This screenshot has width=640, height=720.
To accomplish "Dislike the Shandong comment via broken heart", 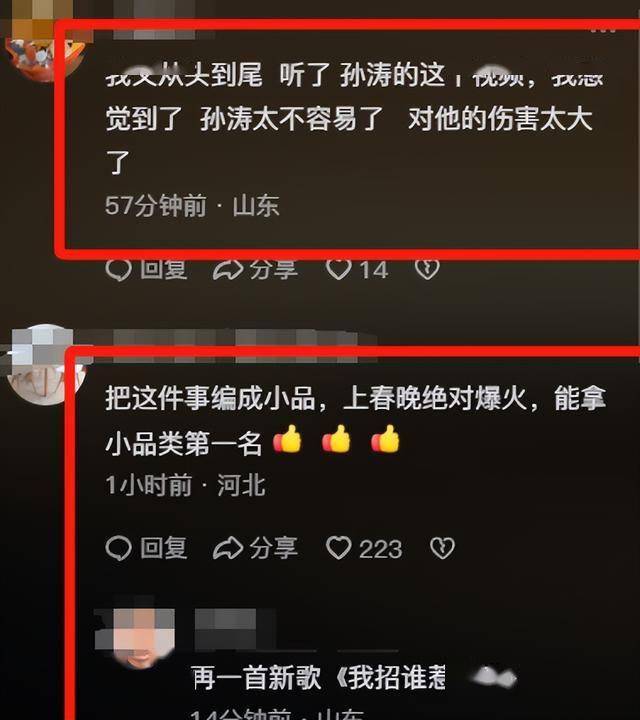I will (x=427, y=269).
